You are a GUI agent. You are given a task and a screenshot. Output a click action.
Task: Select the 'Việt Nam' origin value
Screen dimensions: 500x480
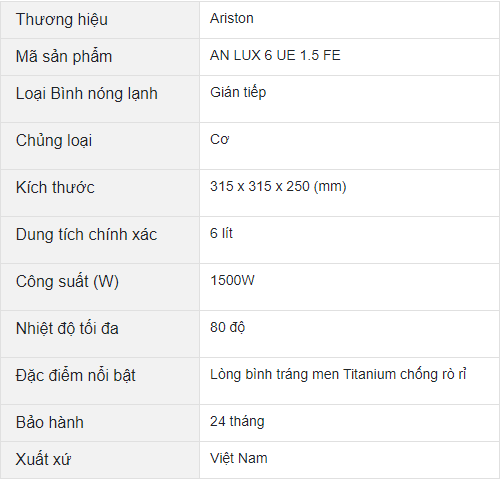(x=239, y=458)
